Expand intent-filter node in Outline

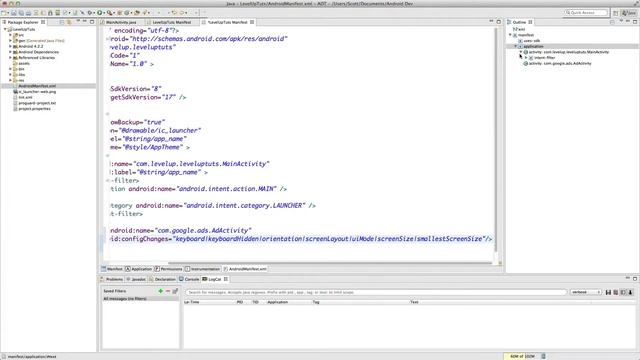(x=526, y=58)
